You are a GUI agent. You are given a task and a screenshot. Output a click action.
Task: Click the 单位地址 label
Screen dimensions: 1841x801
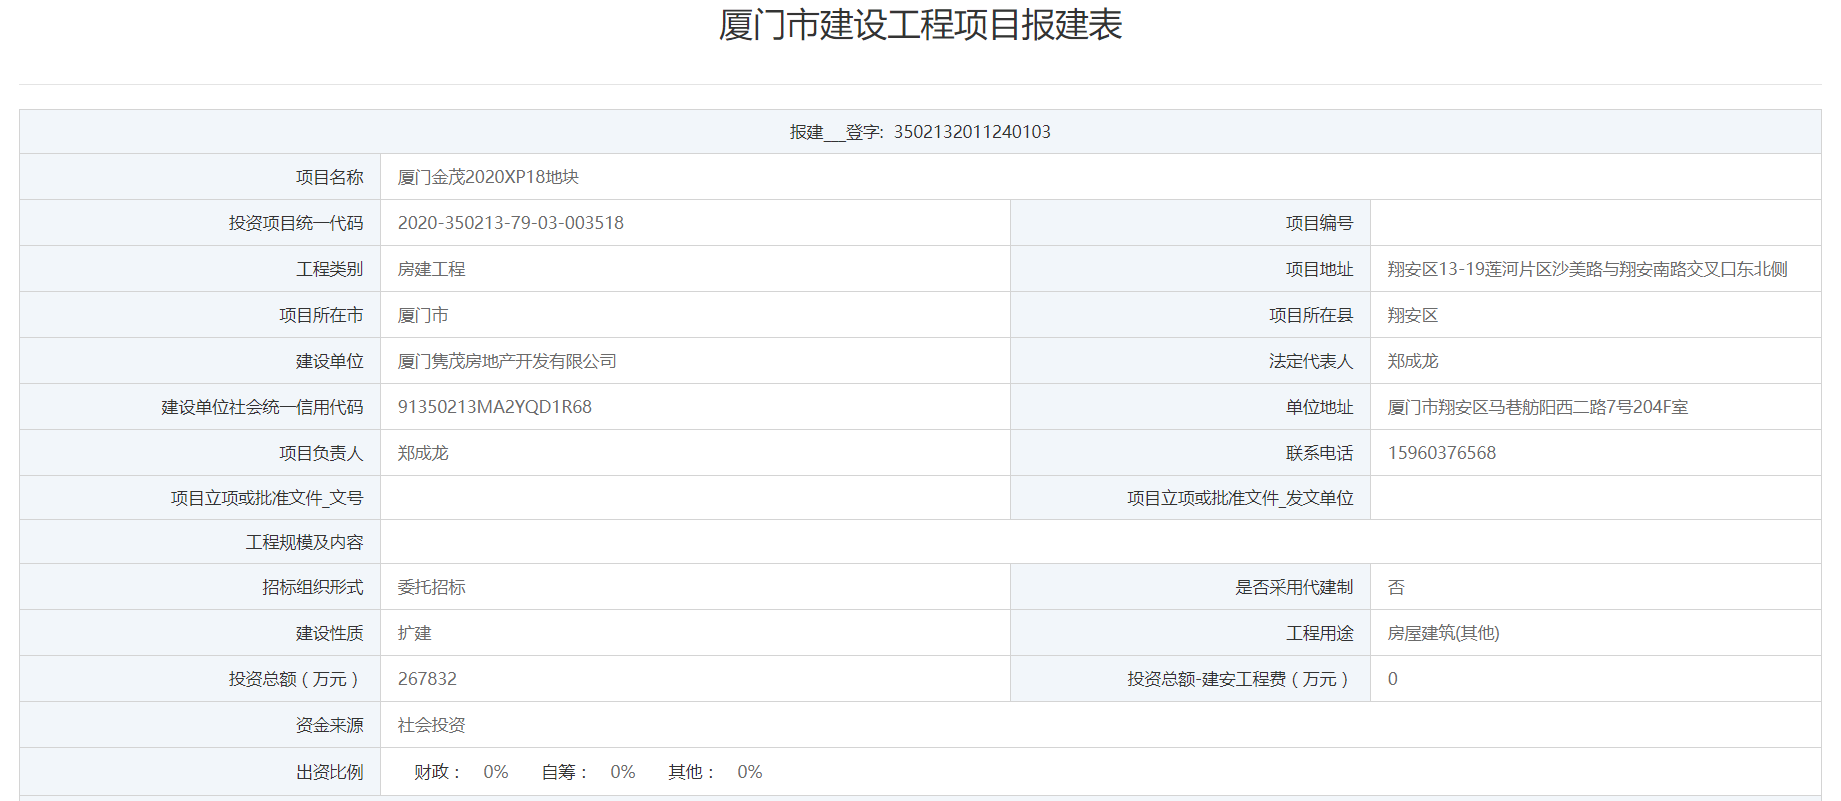click(x=1319, y=407)
